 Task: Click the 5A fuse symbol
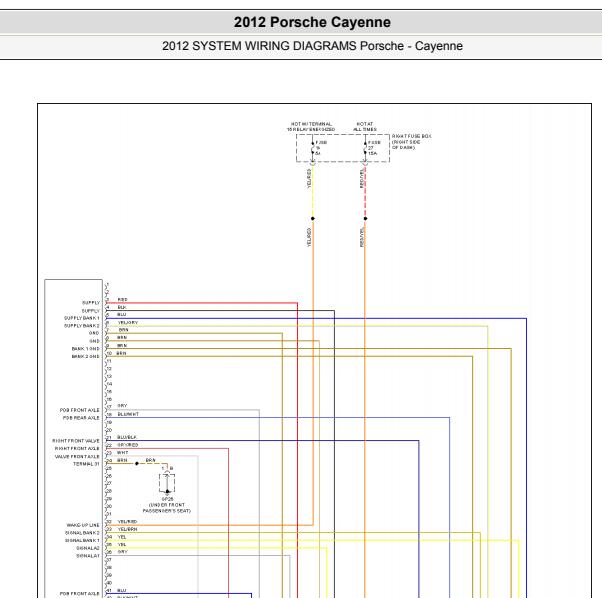[x=313, y=148]
